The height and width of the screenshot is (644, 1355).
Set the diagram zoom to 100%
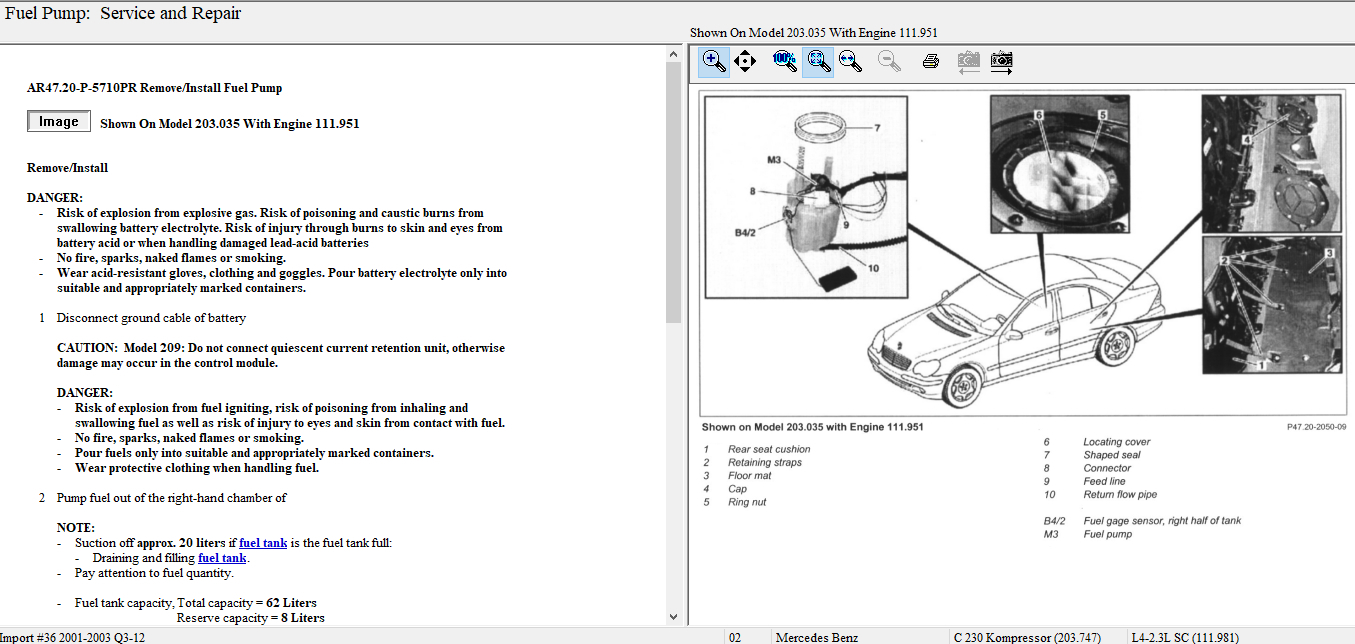785,61
